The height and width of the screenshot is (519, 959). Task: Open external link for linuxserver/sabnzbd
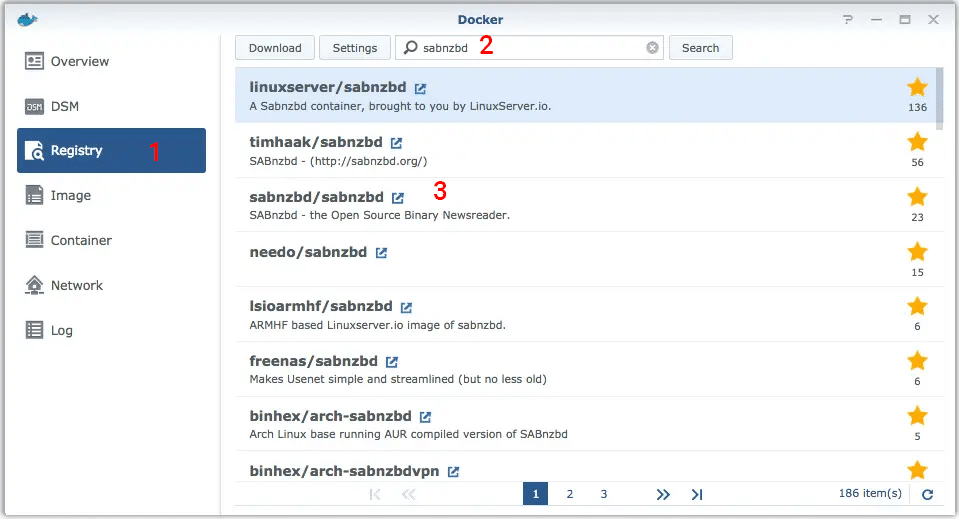(420, 89)
